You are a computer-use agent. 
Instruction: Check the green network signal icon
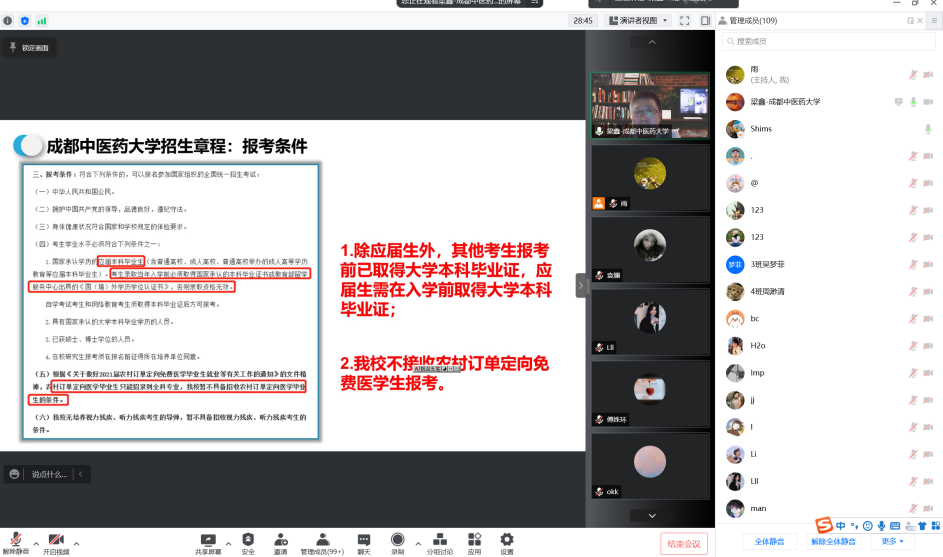coord(41,20)
